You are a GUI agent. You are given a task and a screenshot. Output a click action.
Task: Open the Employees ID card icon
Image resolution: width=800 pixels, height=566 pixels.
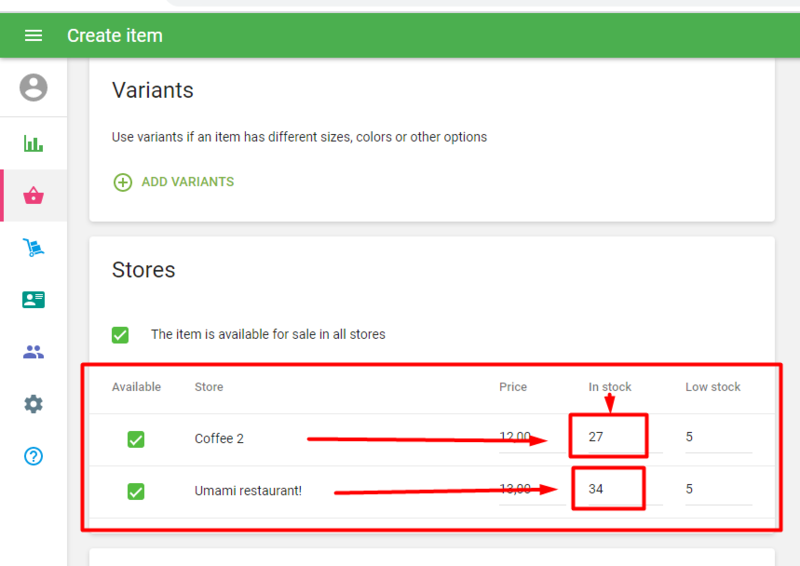pyautogui.click(x=33, y=300)
